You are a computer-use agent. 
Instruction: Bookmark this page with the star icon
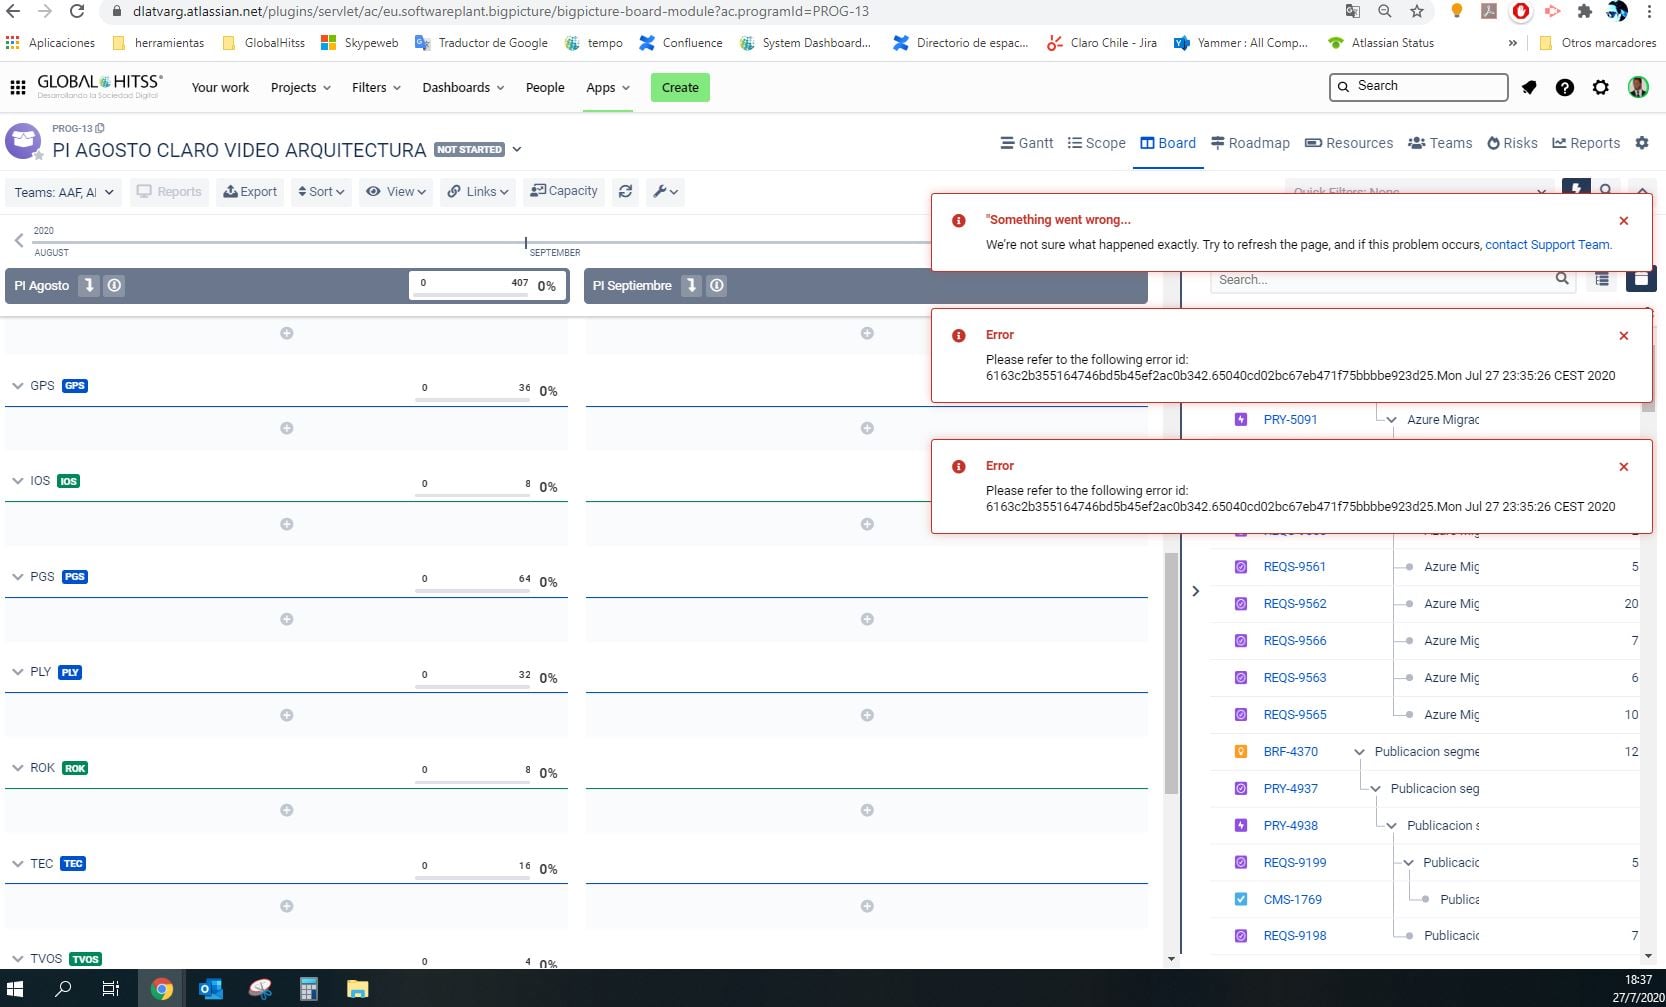tap(1417, 11)
